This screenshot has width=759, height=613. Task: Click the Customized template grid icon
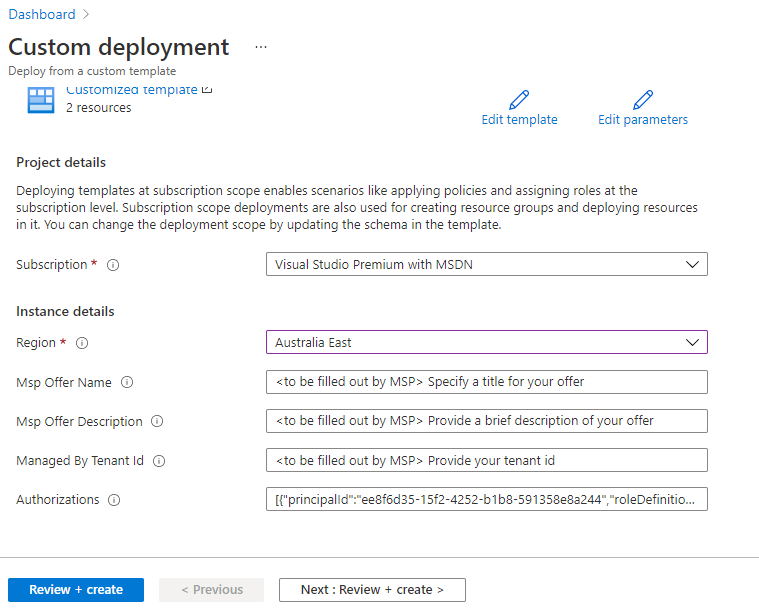[41, 100]
